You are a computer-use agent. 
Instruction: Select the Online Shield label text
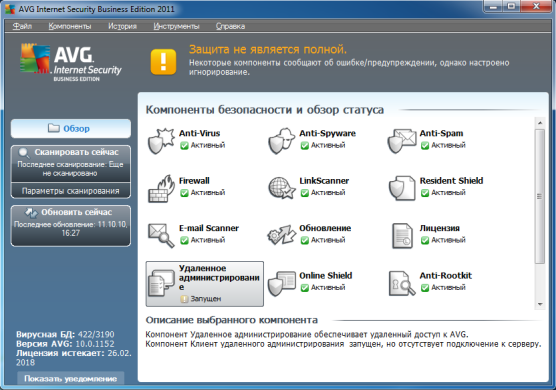[x=326, y=275]
